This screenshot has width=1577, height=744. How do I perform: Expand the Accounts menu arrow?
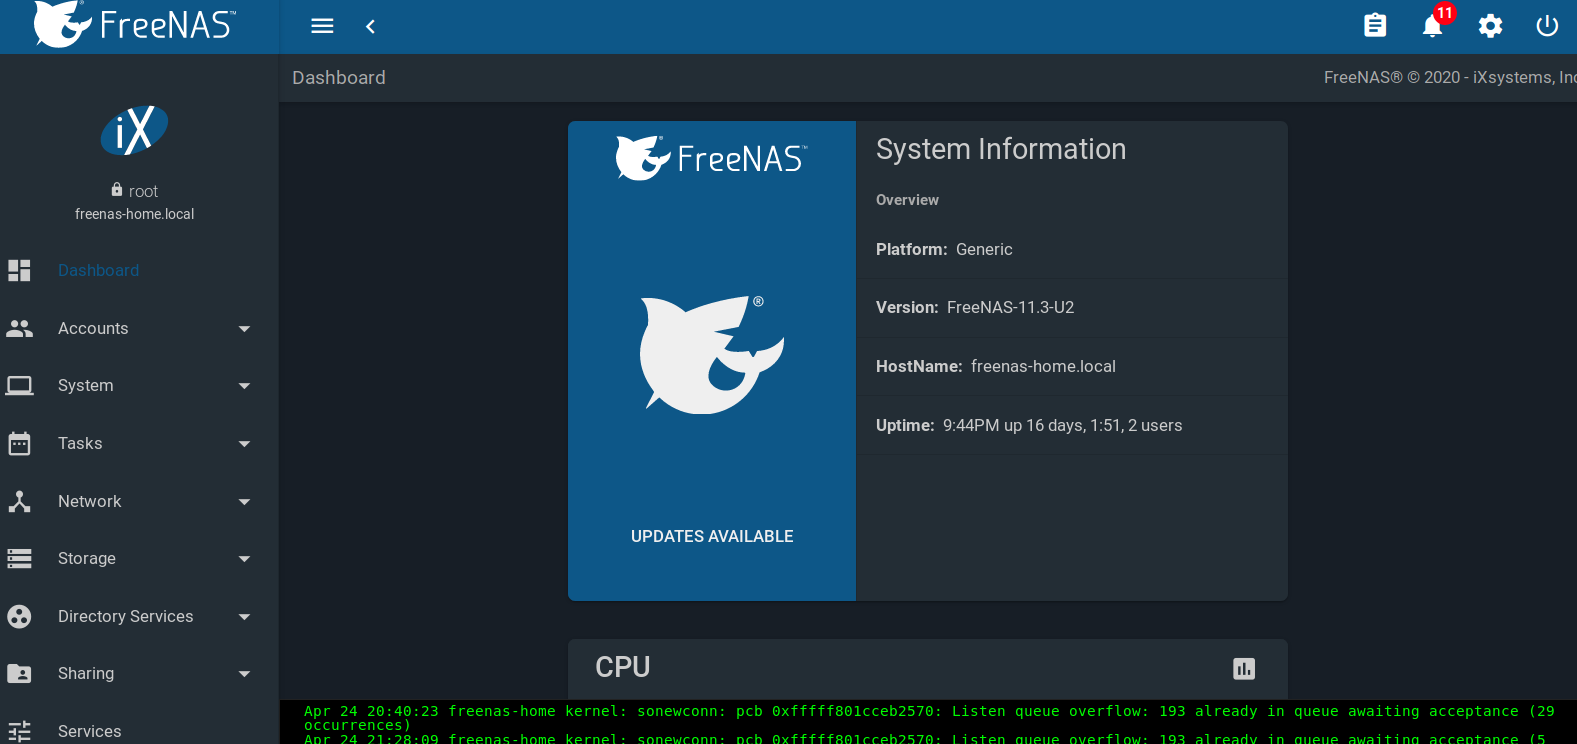tap(244, 329)
